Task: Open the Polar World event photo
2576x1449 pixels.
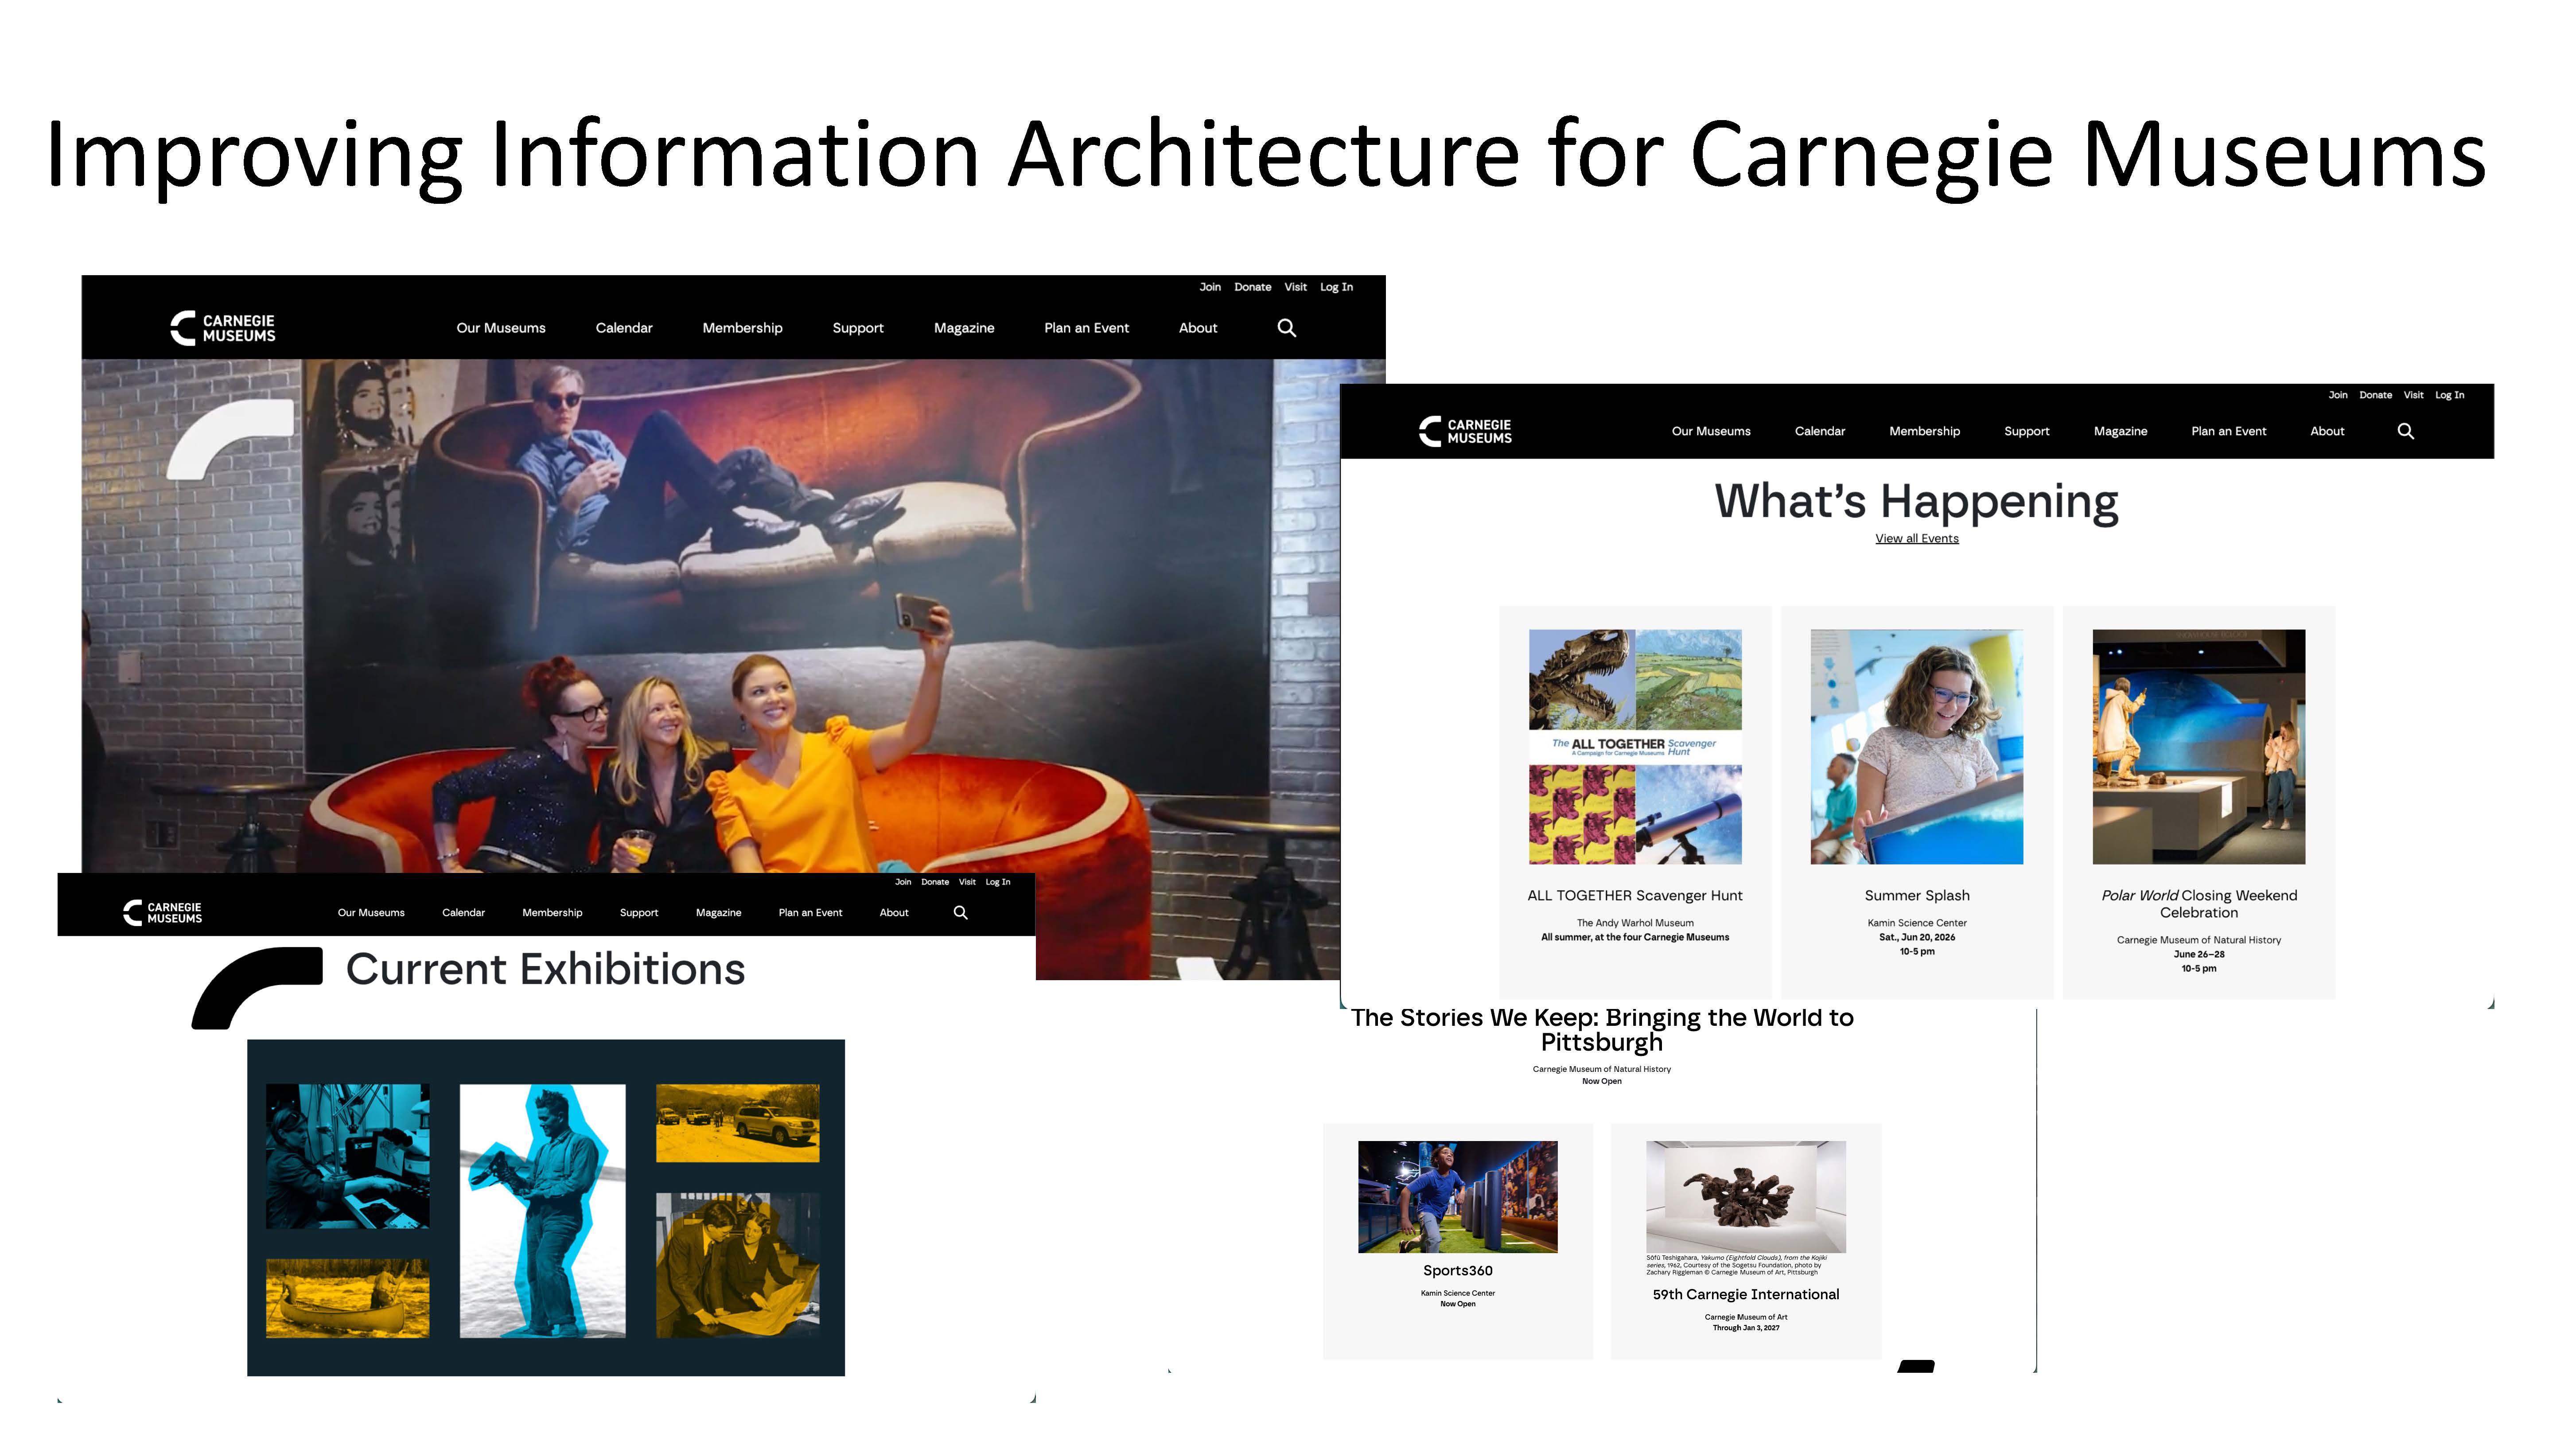Action: pos(2198,746)
